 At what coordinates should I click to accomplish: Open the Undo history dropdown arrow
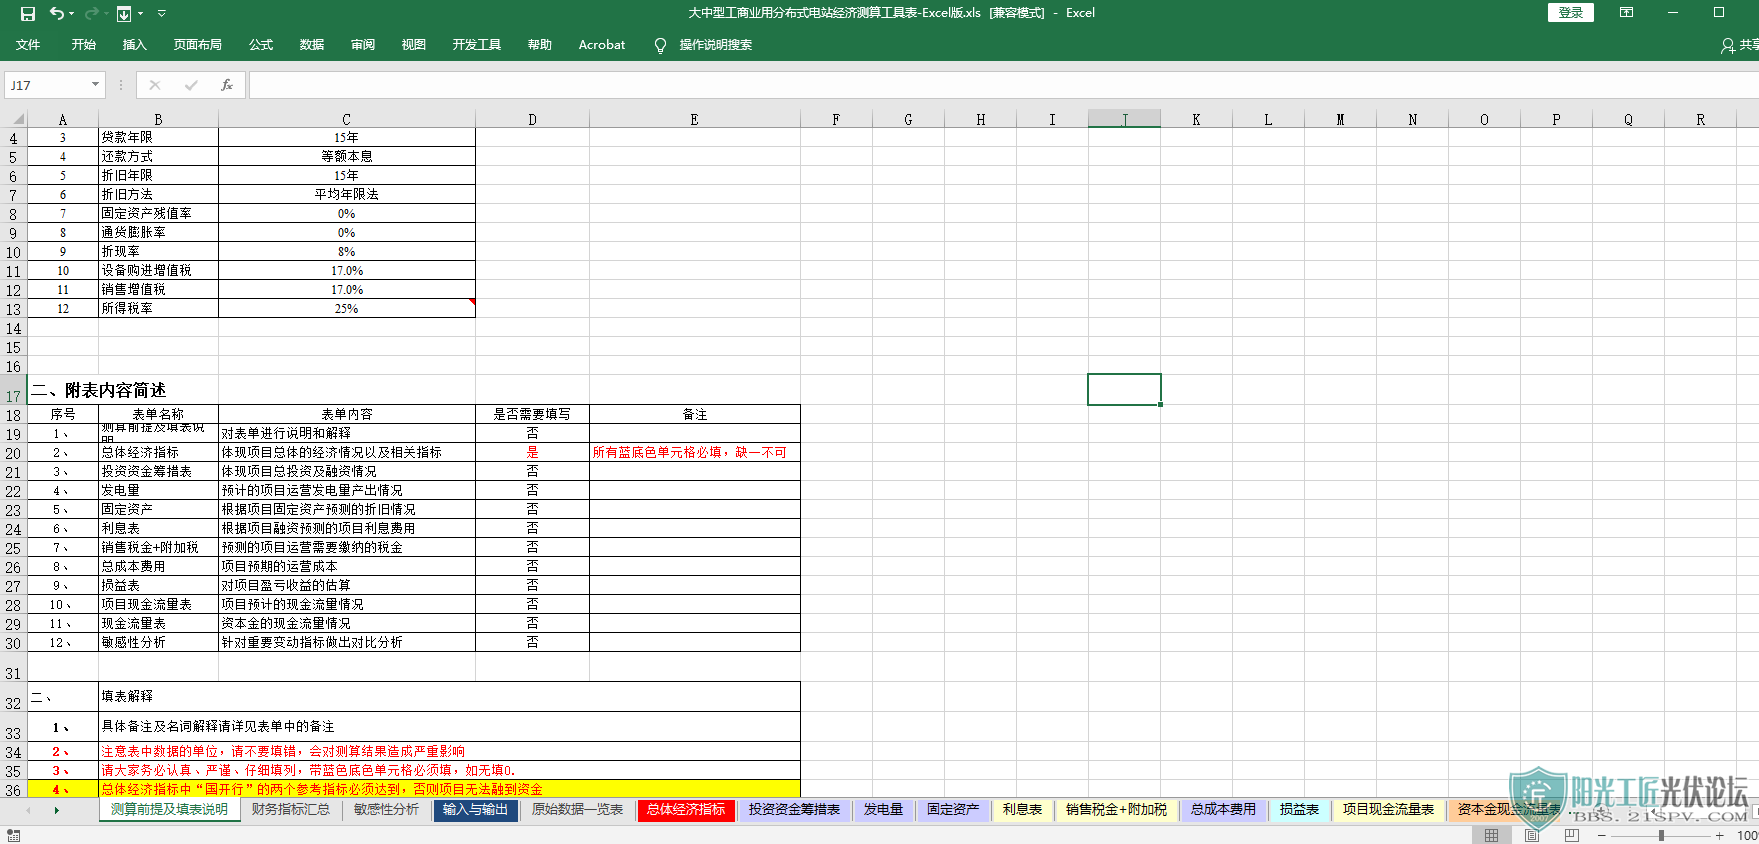point(73,13)
